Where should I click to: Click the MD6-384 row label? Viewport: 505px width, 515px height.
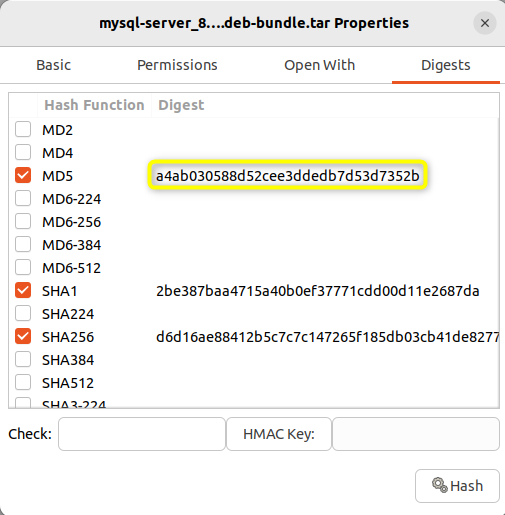point(71,245)
